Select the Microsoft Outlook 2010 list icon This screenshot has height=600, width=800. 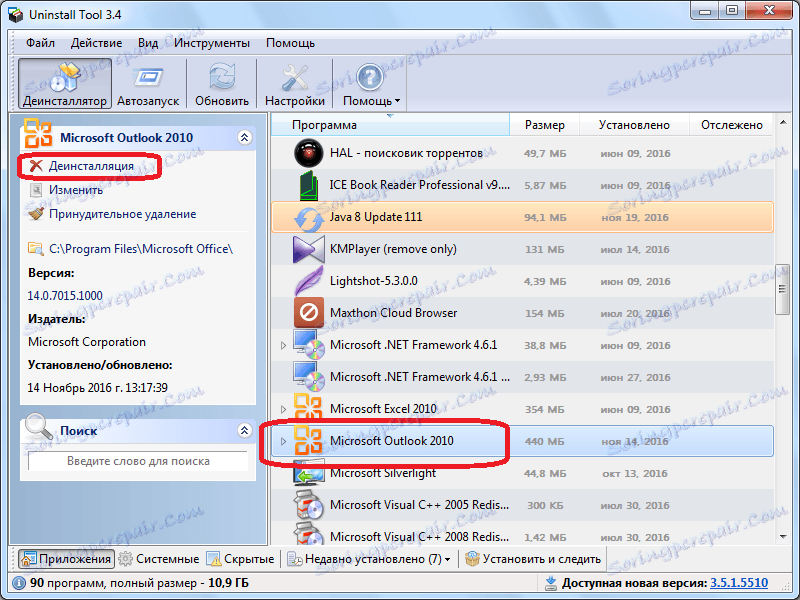pos(308,441)
